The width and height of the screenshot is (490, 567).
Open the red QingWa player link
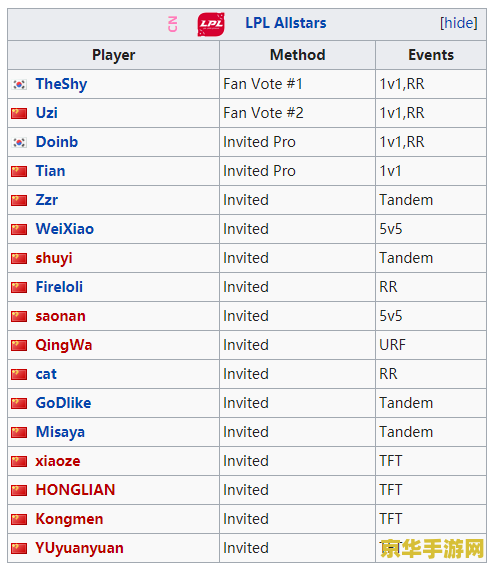[x=64, y=345]
